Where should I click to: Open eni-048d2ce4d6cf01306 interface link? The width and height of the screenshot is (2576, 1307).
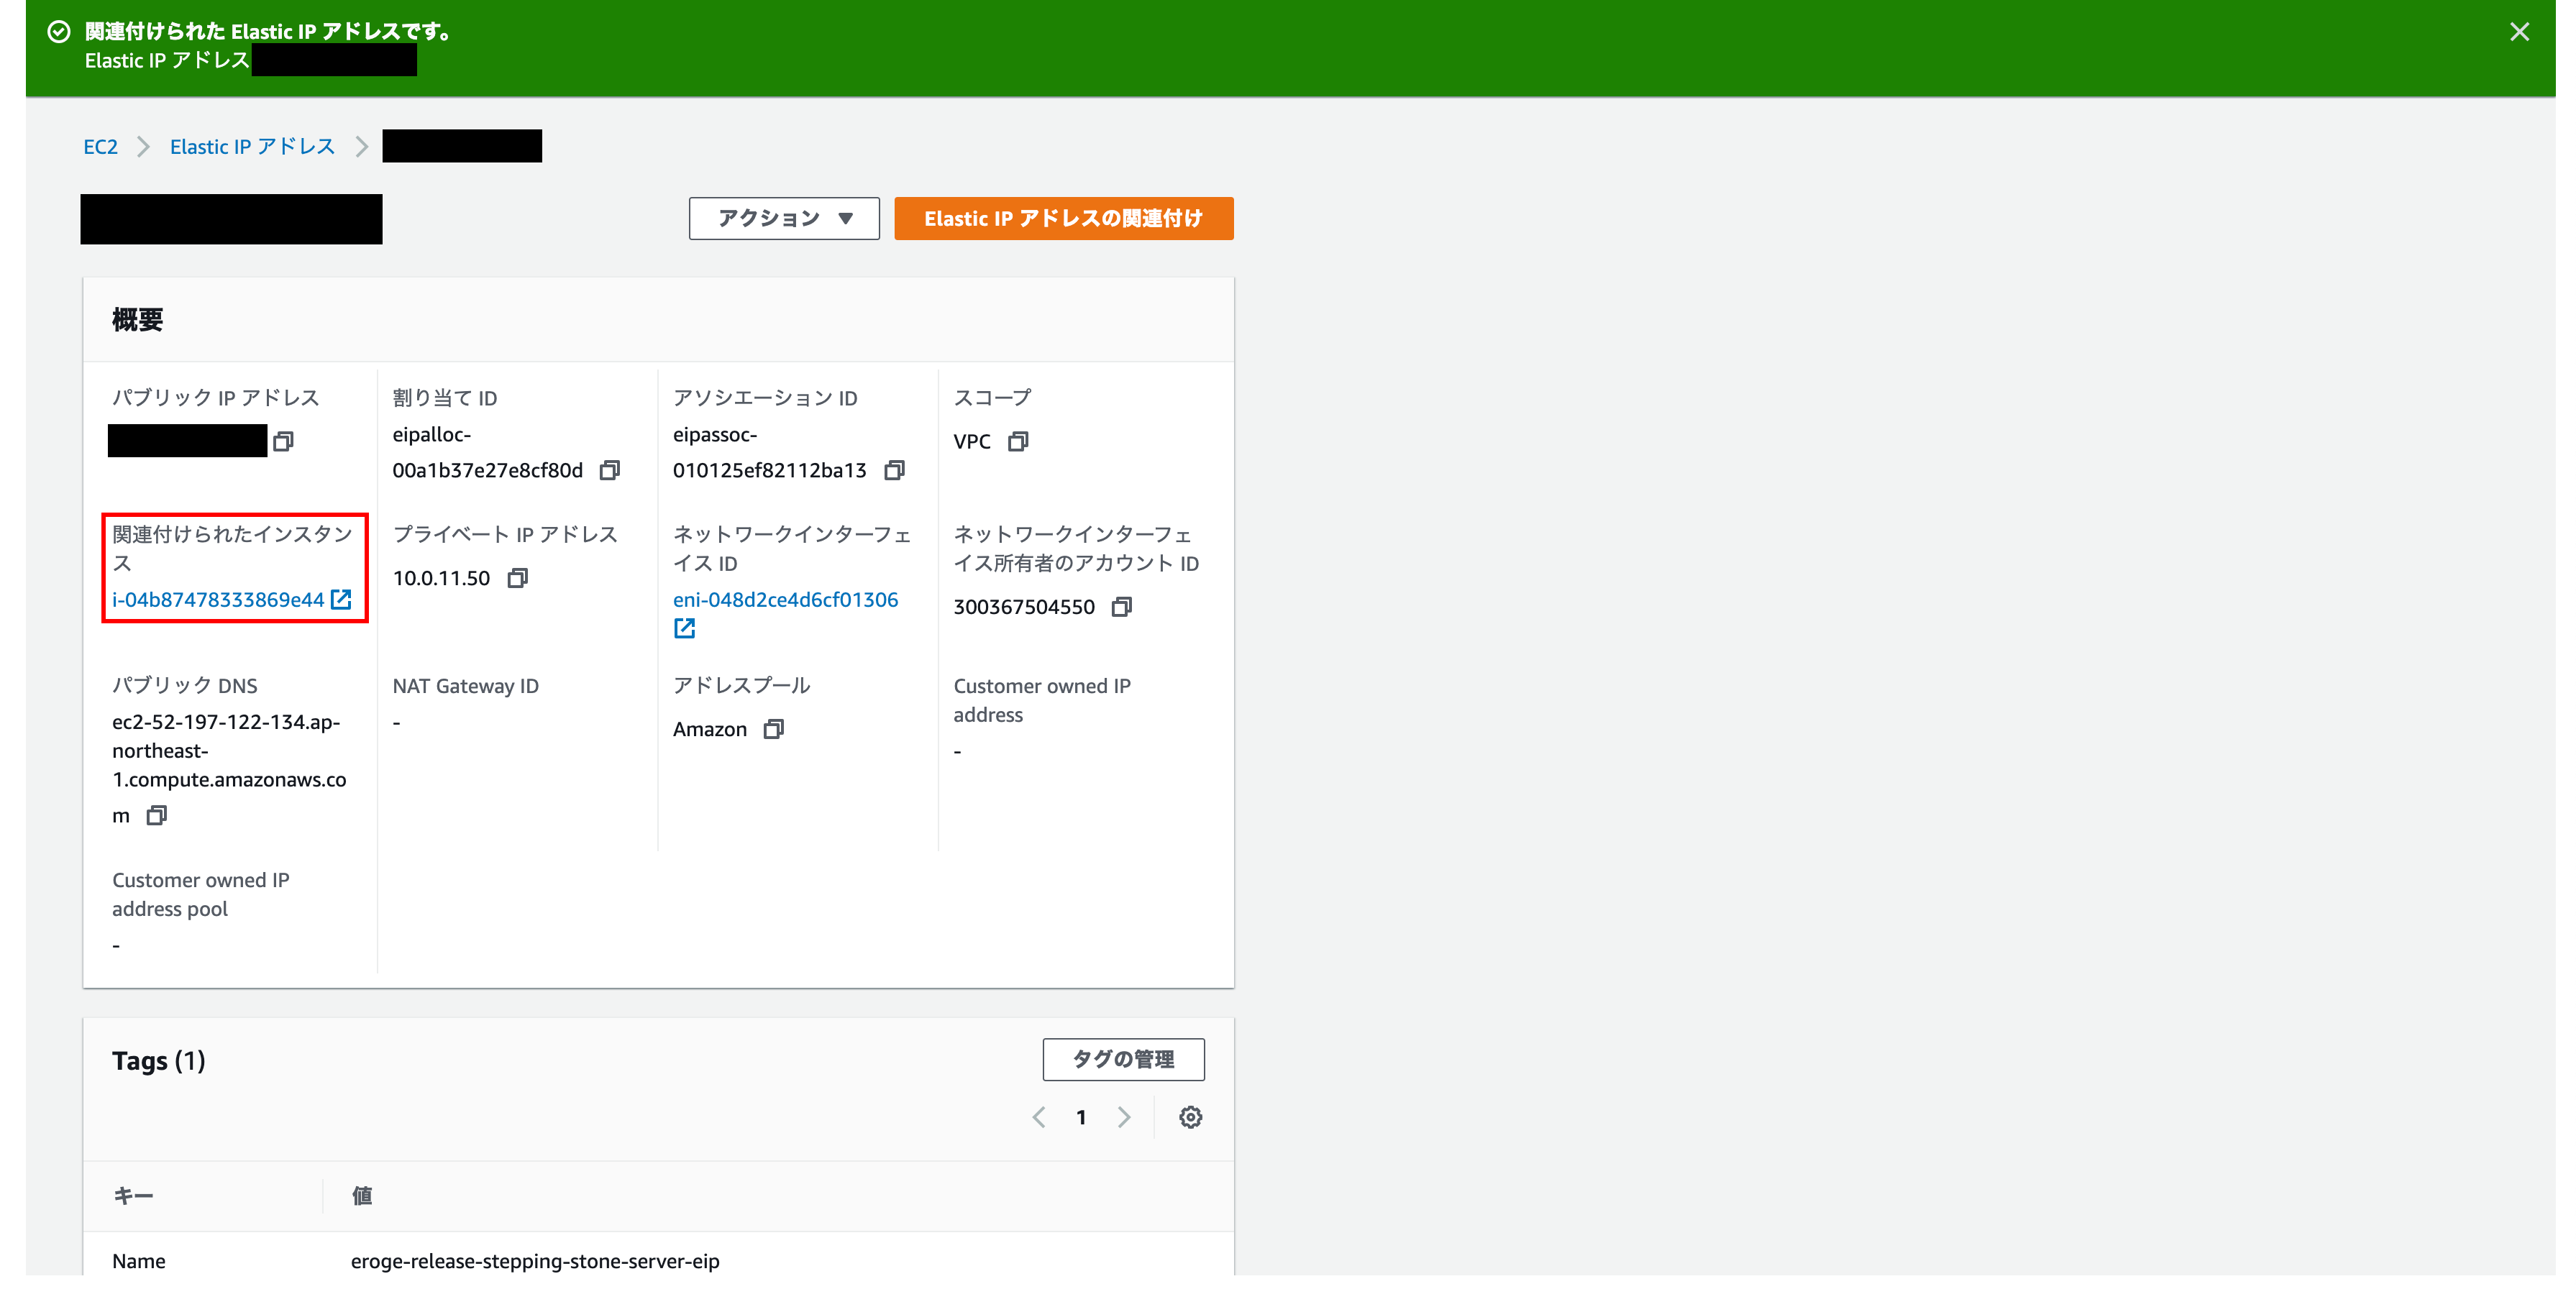pos(785,600)
